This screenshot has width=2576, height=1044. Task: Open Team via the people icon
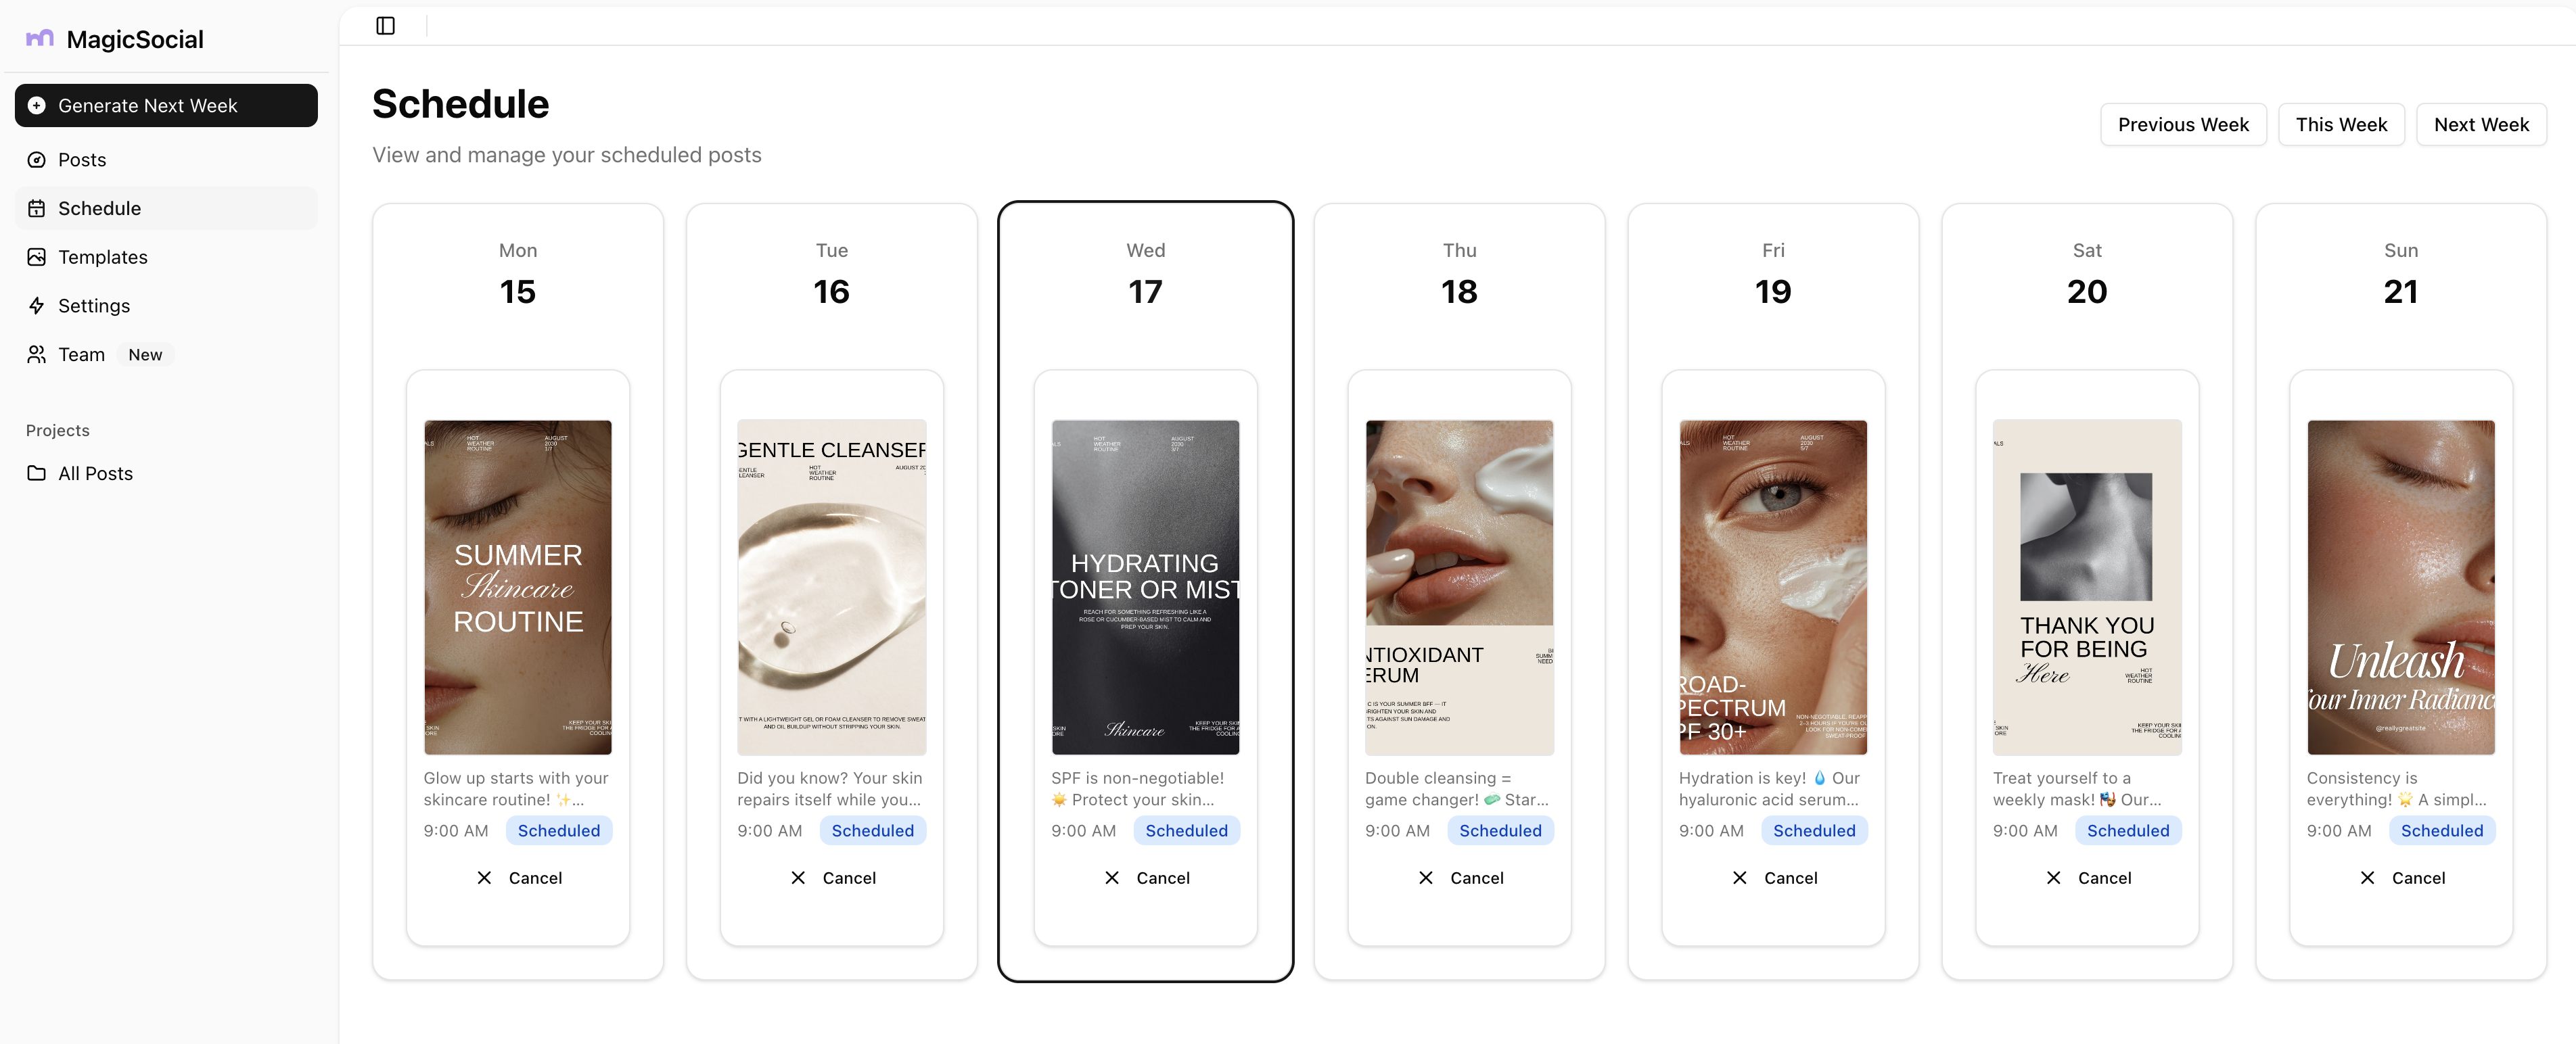(x=37, y=354)
